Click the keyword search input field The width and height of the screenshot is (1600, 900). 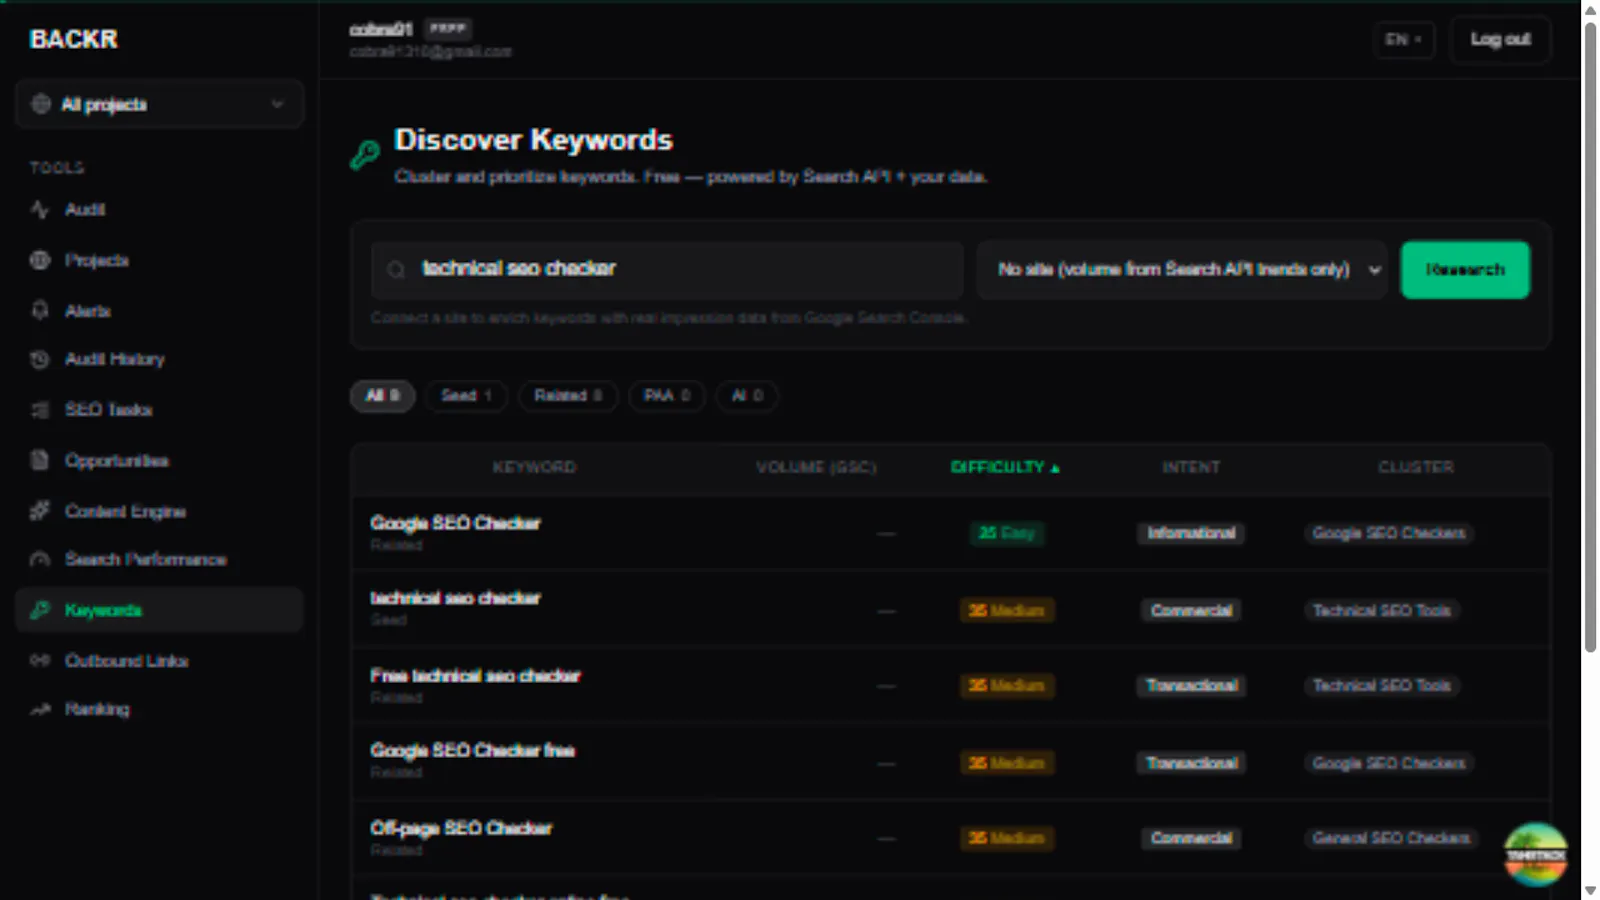pos(667,269)
